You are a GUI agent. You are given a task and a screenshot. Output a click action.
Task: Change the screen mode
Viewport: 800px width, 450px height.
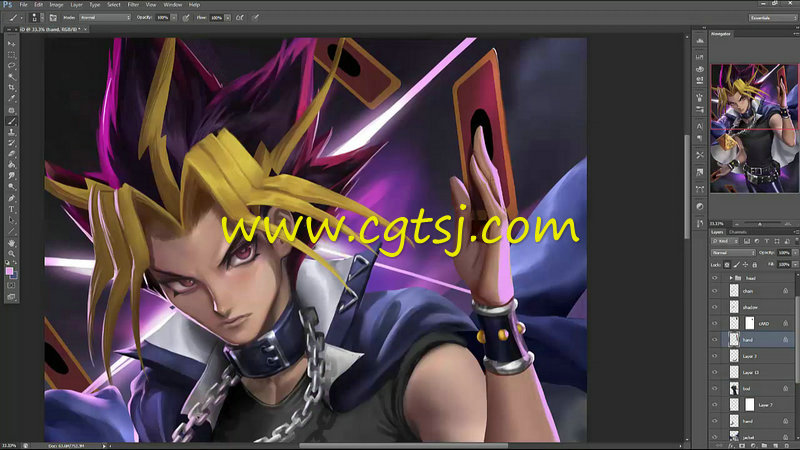pyautogui.click(x=11, y=297)
